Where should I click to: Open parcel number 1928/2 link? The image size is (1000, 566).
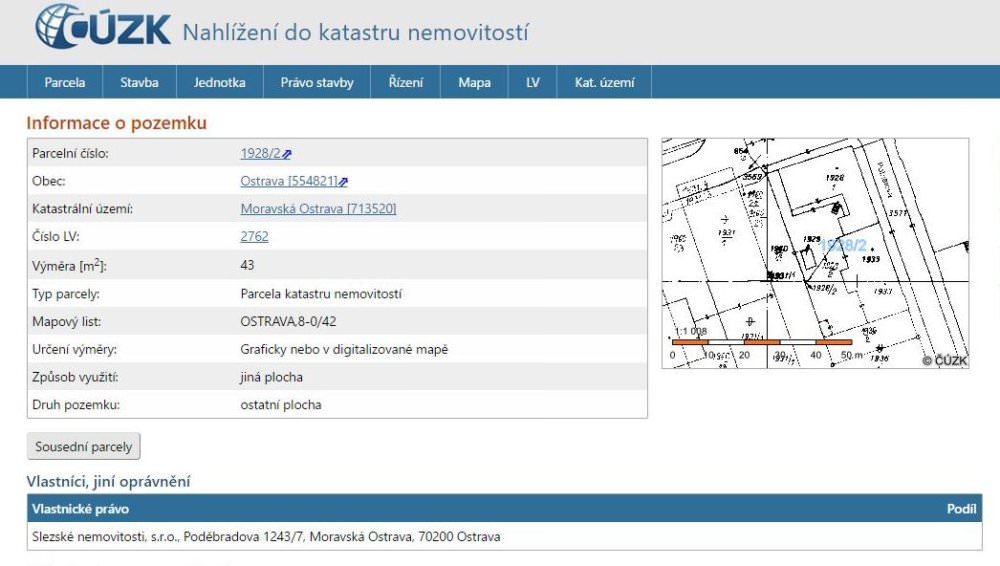point(260,153)
